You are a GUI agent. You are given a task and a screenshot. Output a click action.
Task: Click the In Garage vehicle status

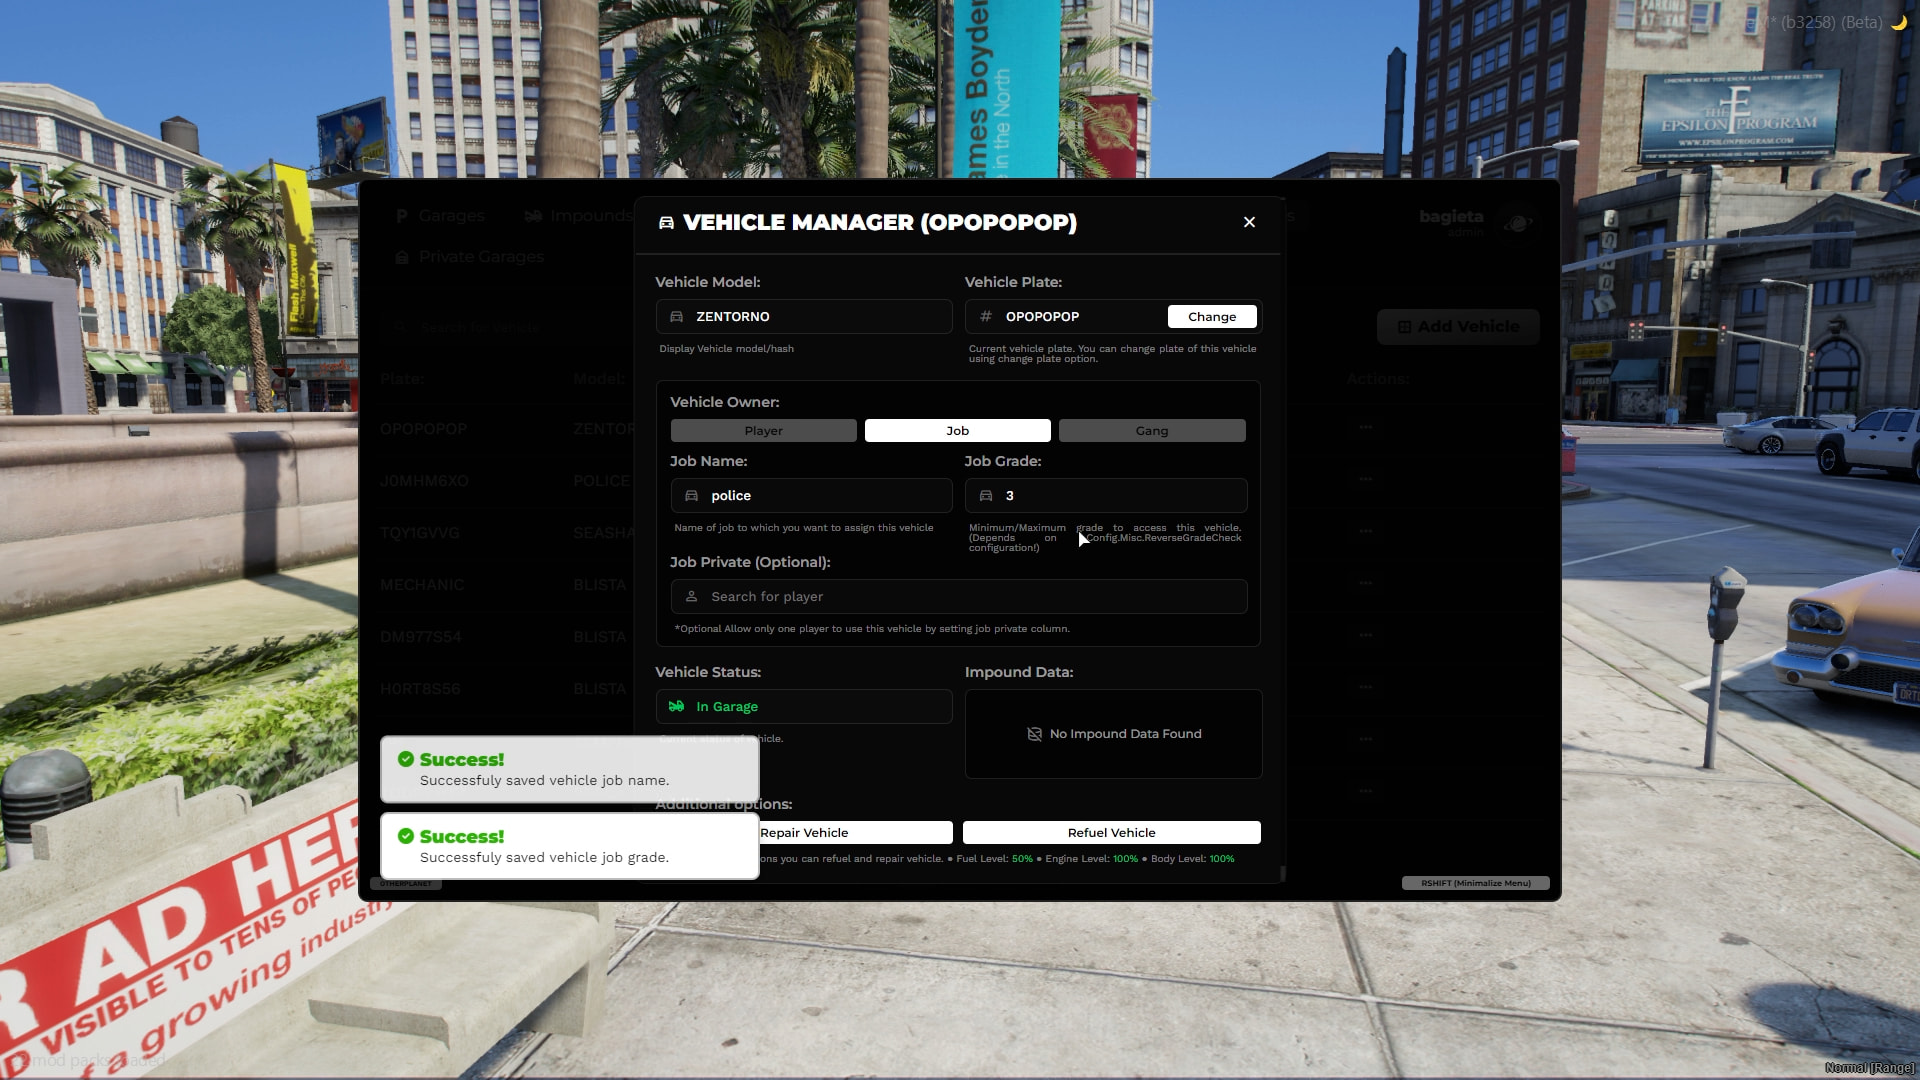804,707
